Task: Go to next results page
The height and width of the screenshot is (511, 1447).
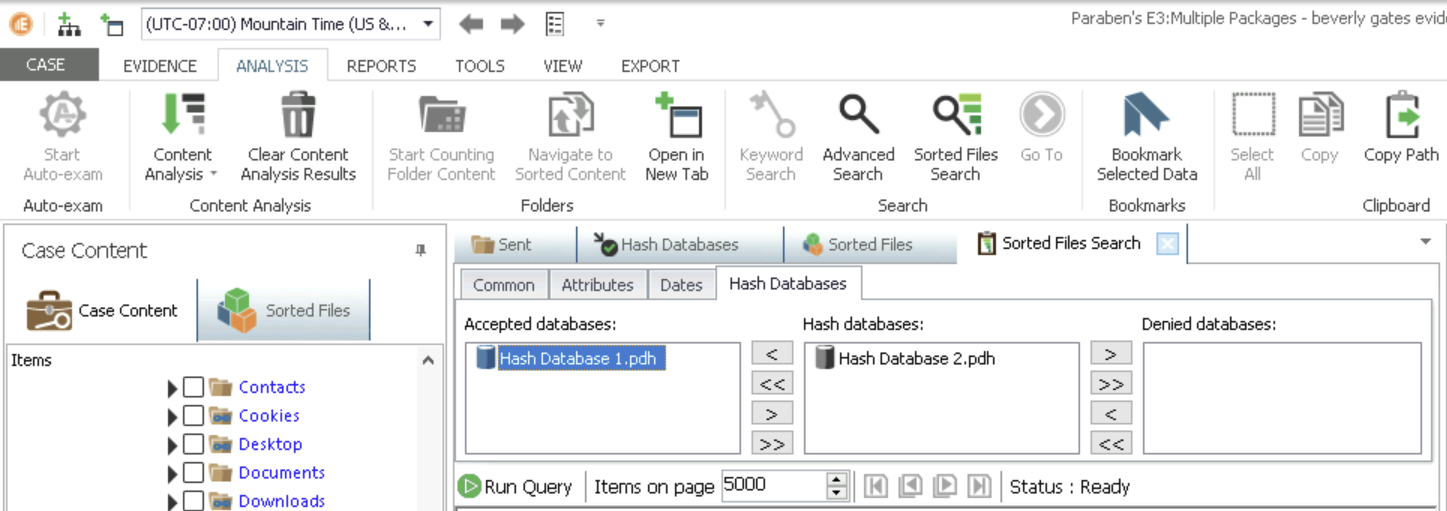Action: click(x=945, y=486)
